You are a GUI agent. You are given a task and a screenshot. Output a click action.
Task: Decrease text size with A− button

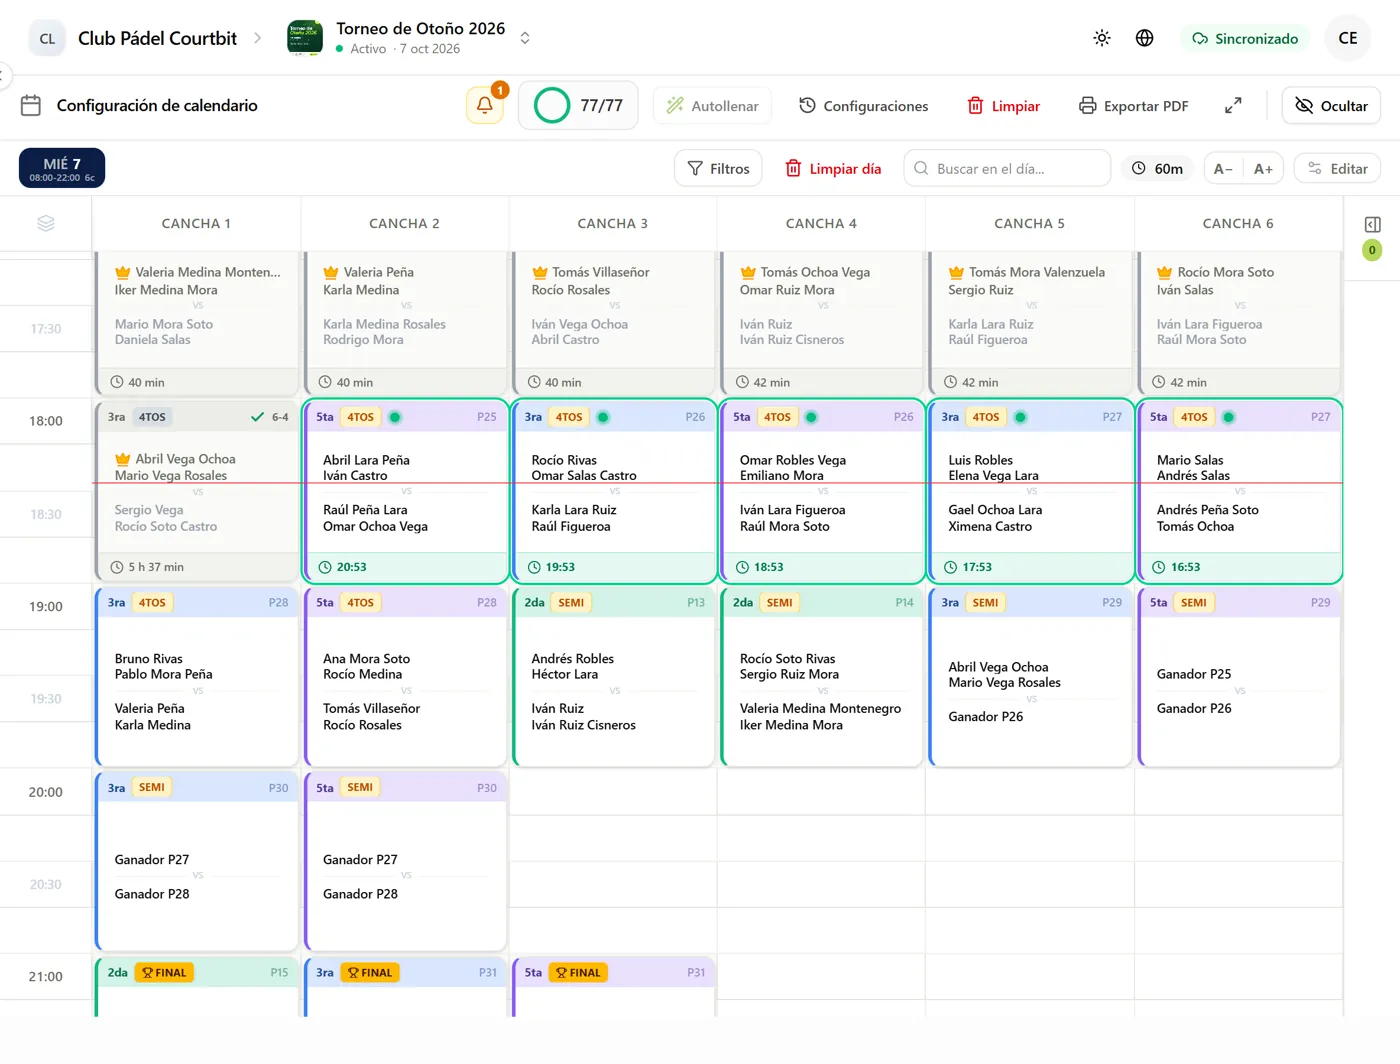[x=1223, y=169]
